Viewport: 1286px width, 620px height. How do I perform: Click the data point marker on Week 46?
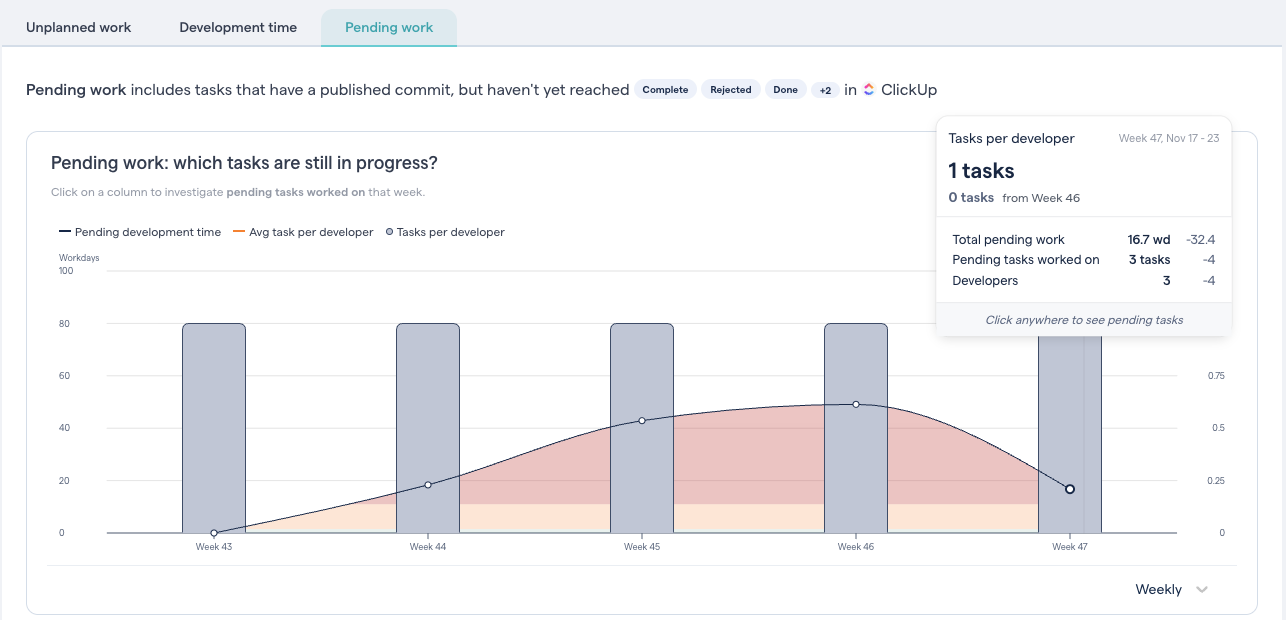(856, 405)
